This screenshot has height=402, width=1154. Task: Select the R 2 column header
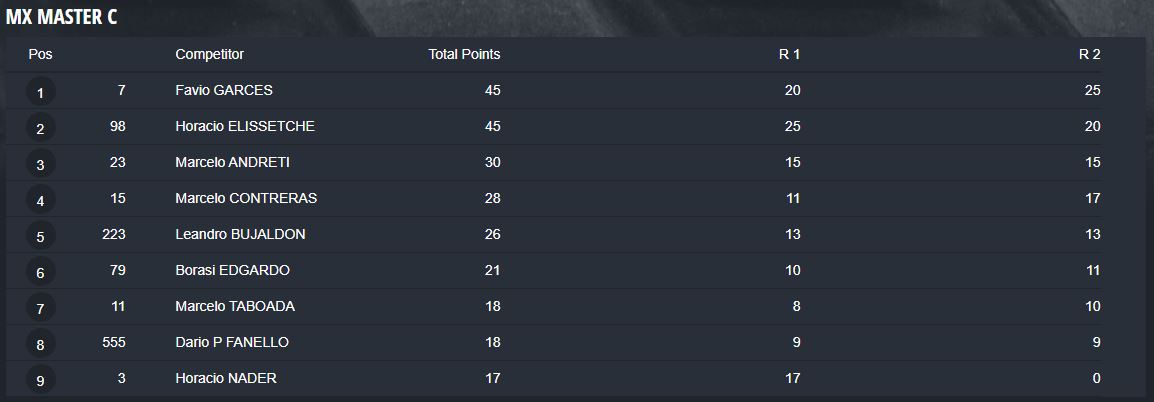pos(1090,54)
